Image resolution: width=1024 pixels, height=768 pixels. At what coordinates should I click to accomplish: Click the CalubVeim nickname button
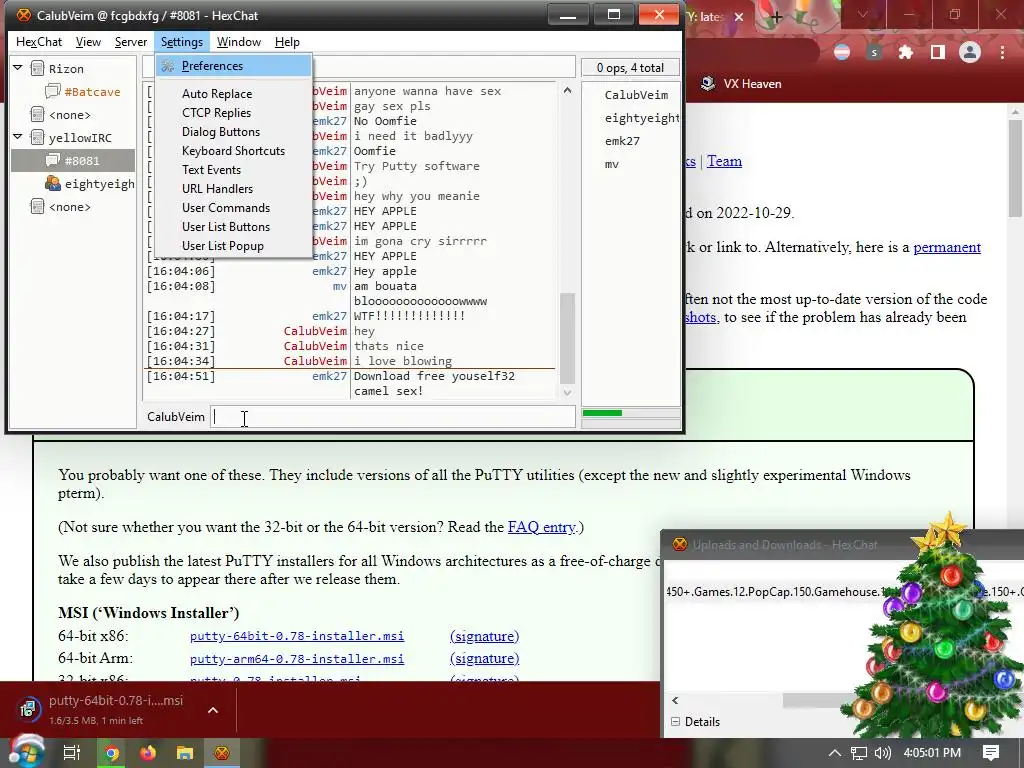tap(176, 417)
